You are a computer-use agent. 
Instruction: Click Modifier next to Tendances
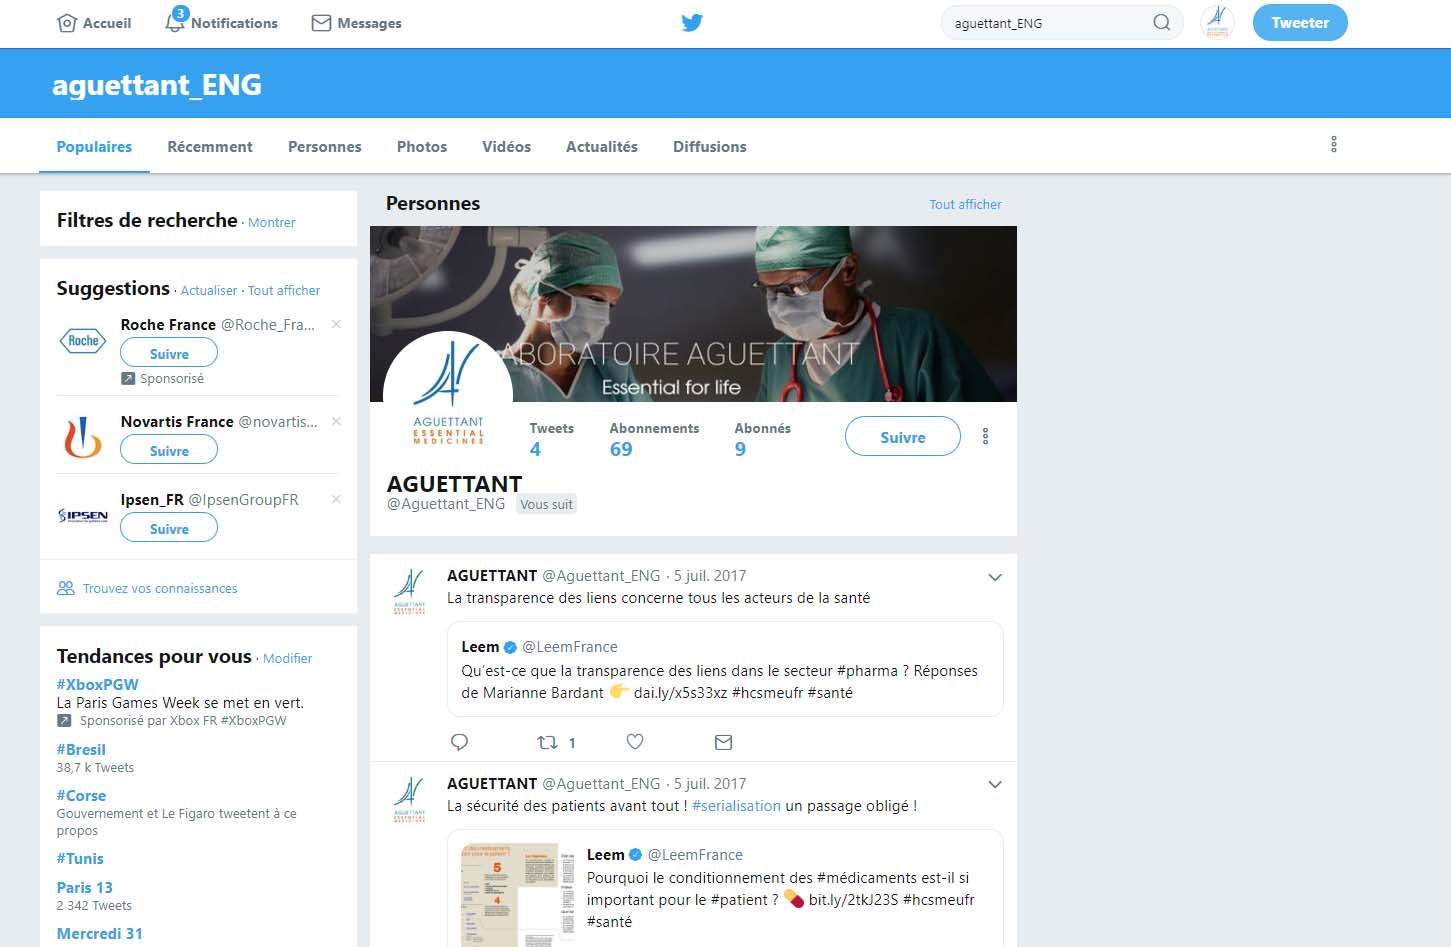click(x=288, y=659)
